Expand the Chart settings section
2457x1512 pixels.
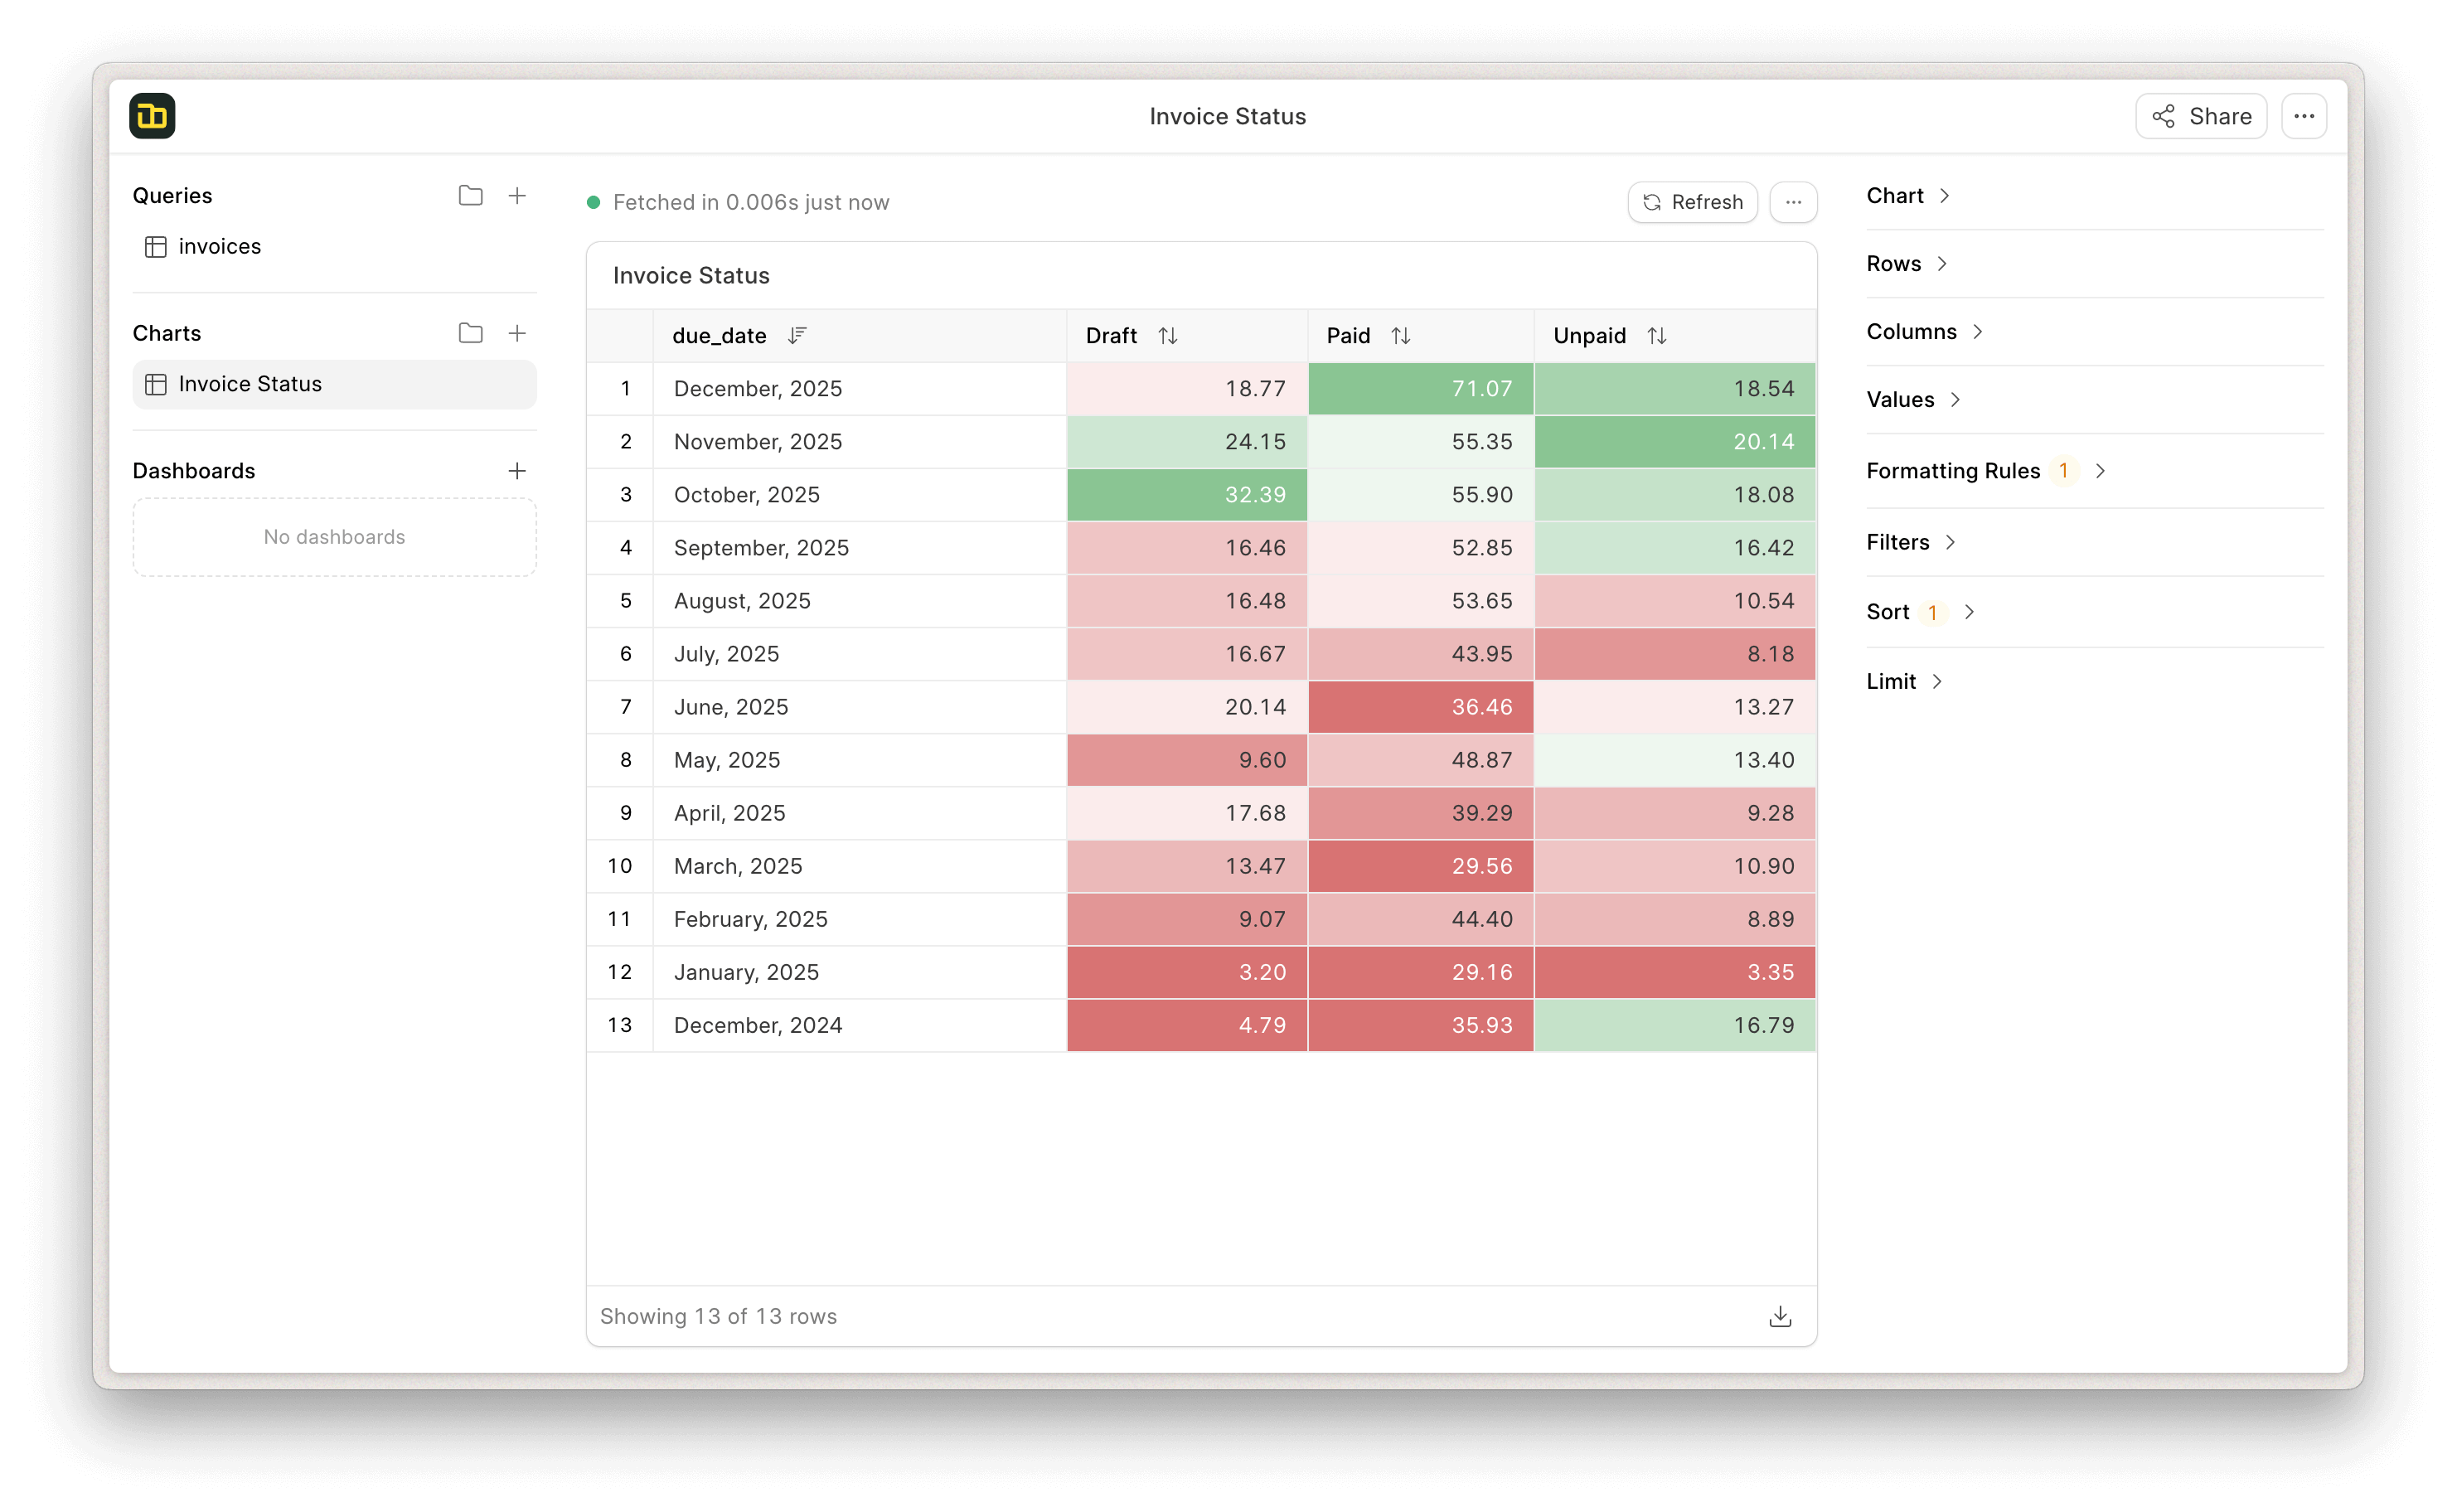(x=1907, y=196)
